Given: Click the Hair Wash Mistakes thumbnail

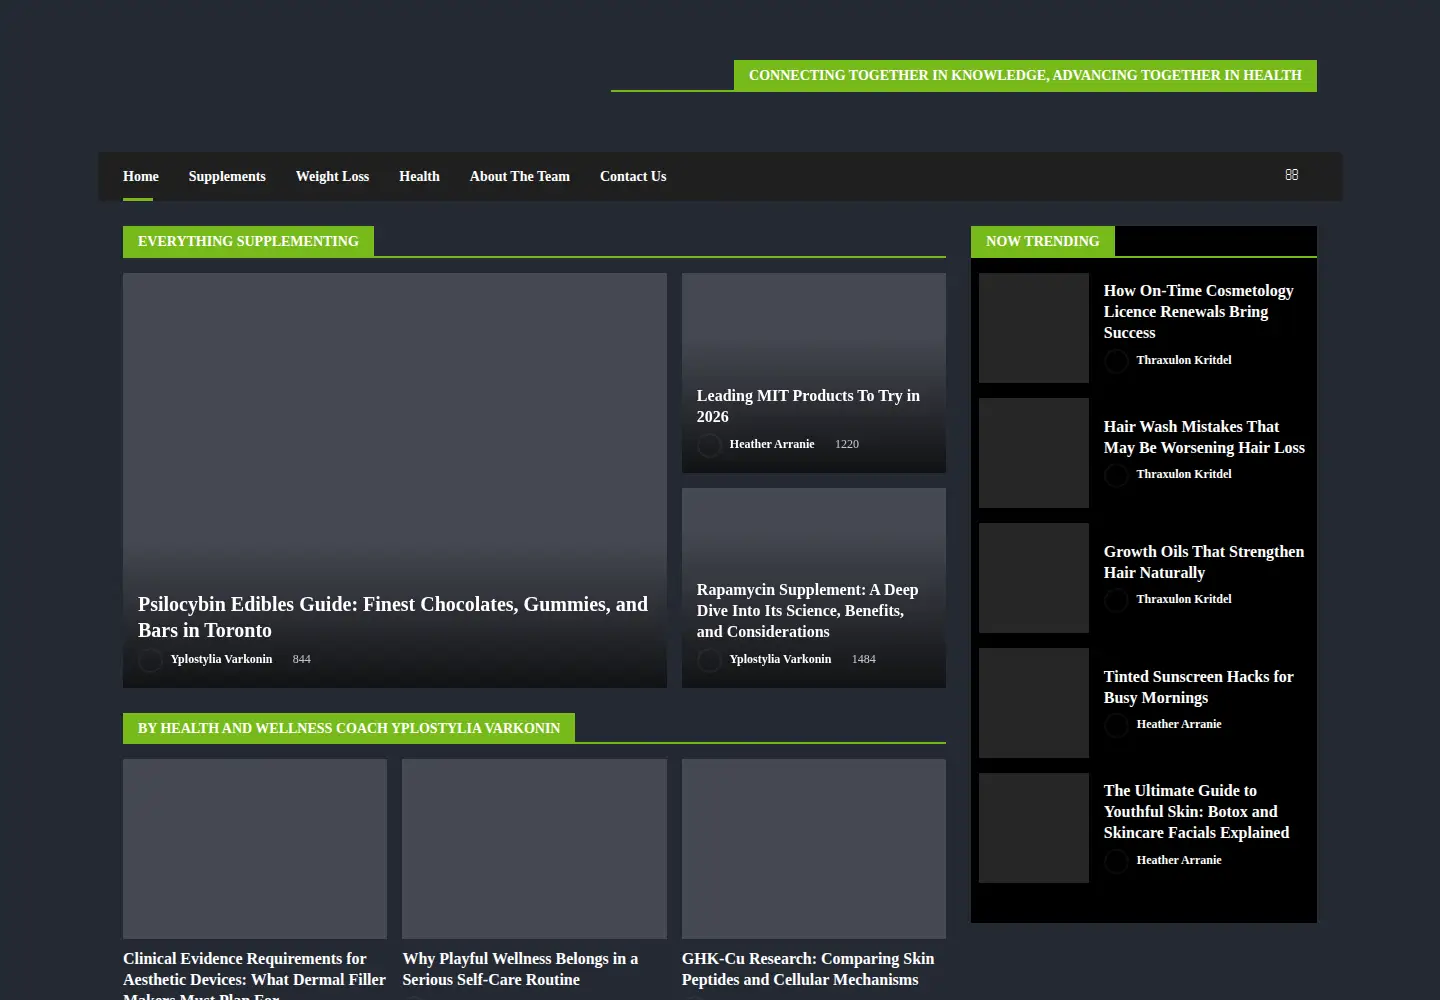Looking at the screenshot, I should coord(1034,453).
